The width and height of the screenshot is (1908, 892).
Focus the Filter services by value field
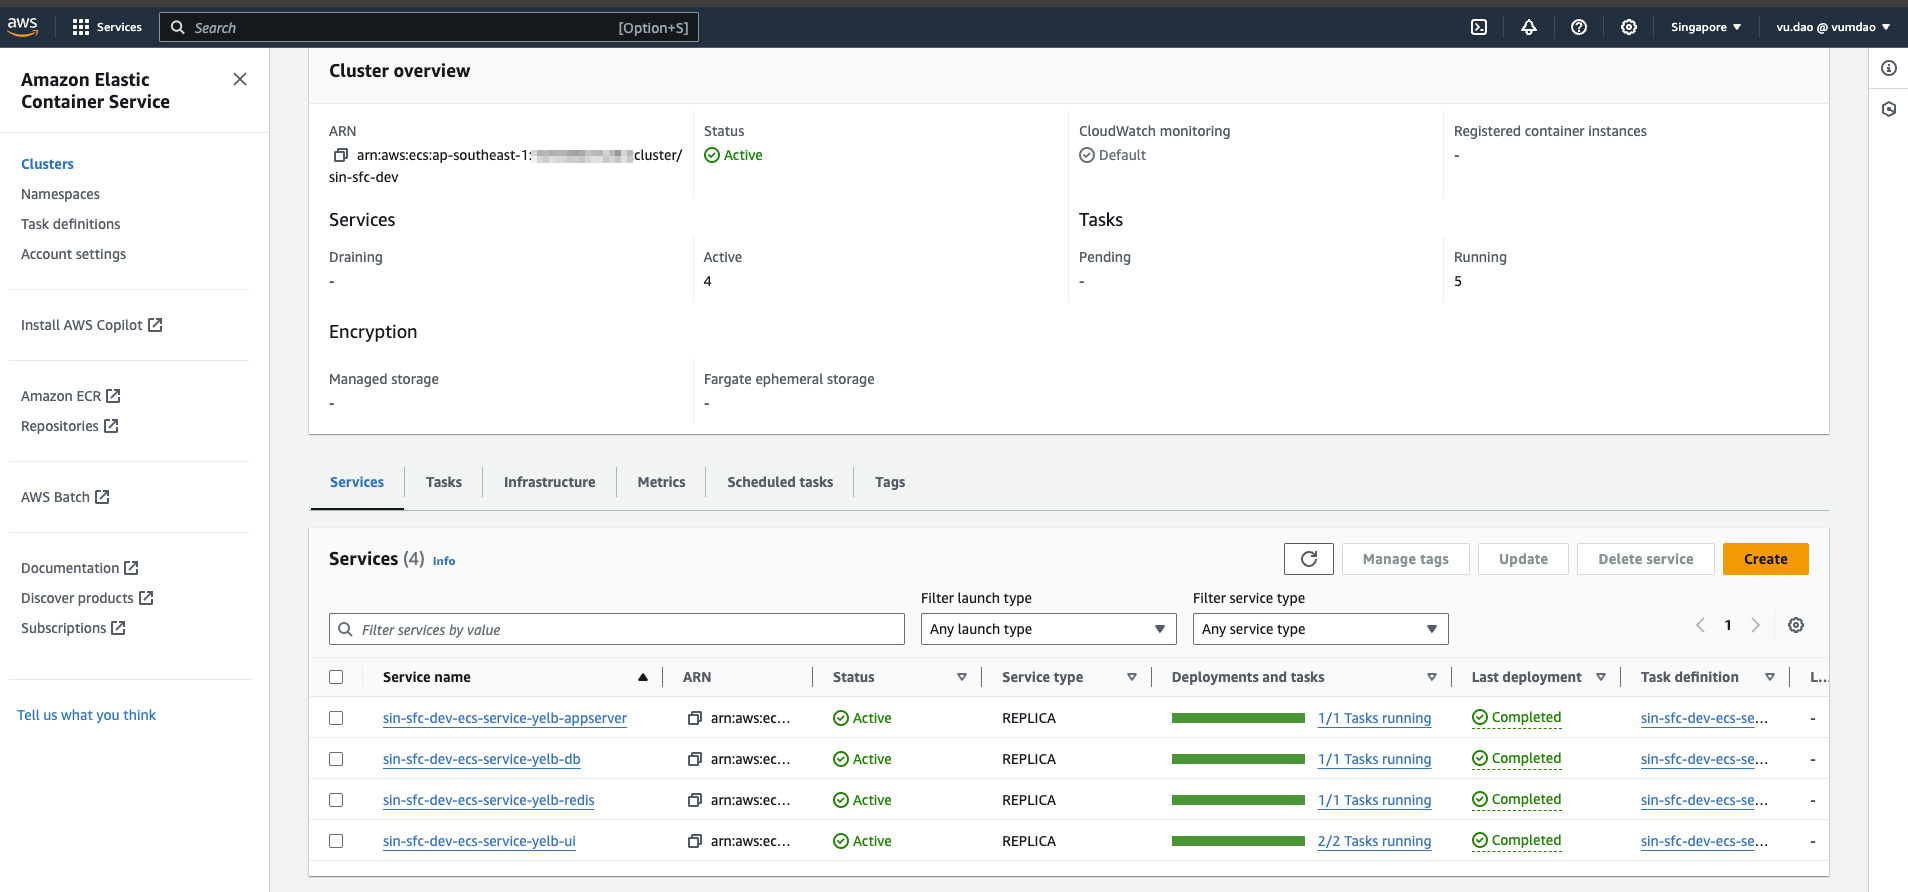click(x=616, y=629)
